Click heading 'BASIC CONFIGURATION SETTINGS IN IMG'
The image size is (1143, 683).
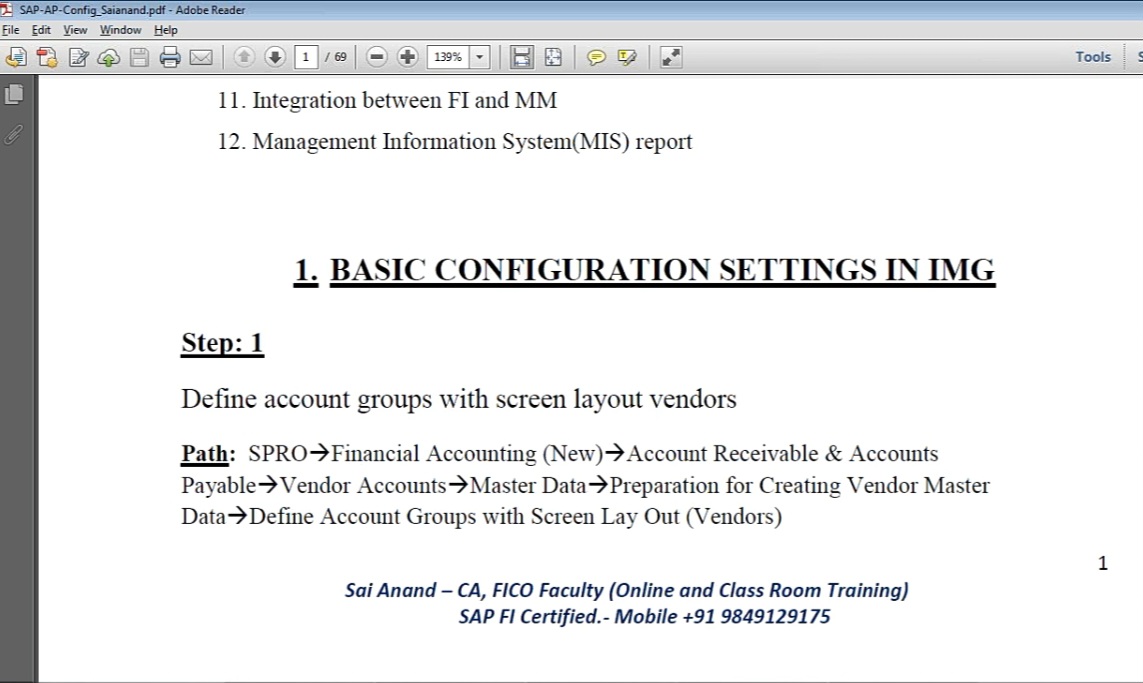(x=662, y=270)
